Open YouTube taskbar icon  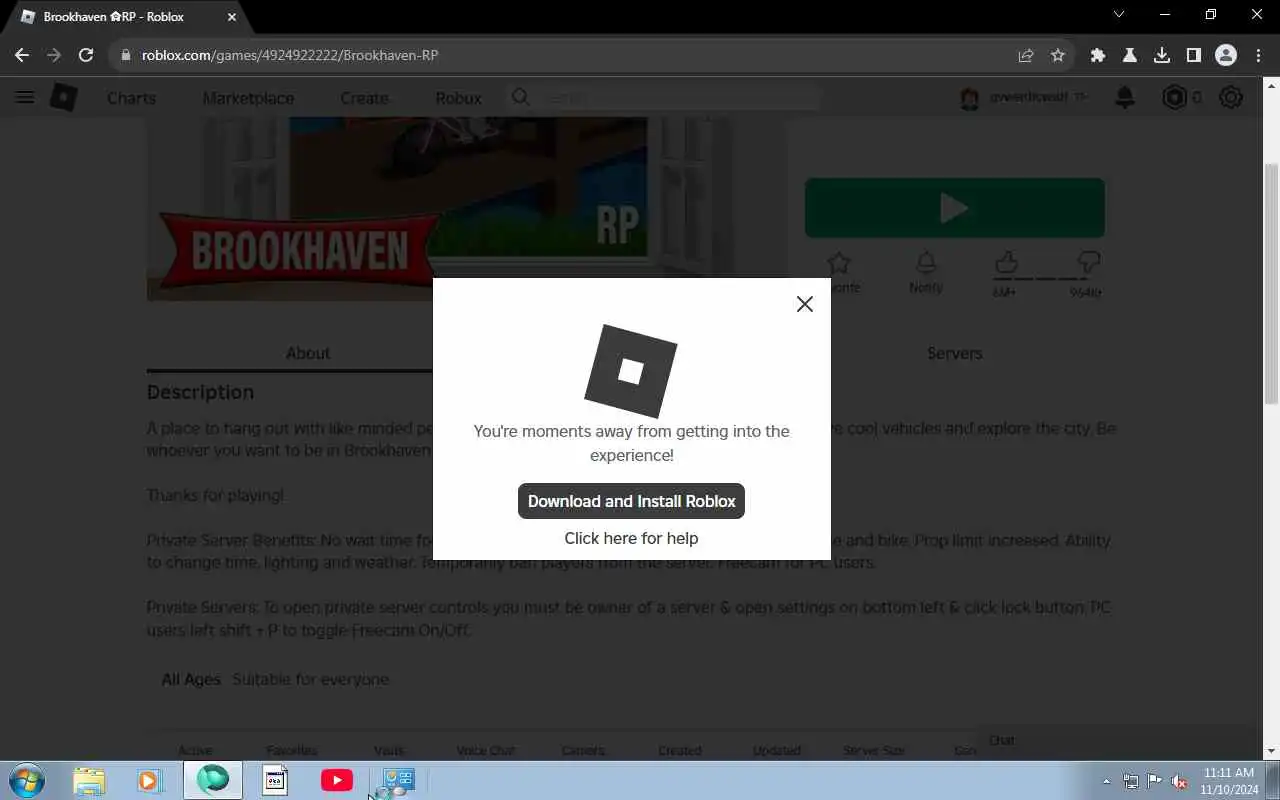(336, 780)
